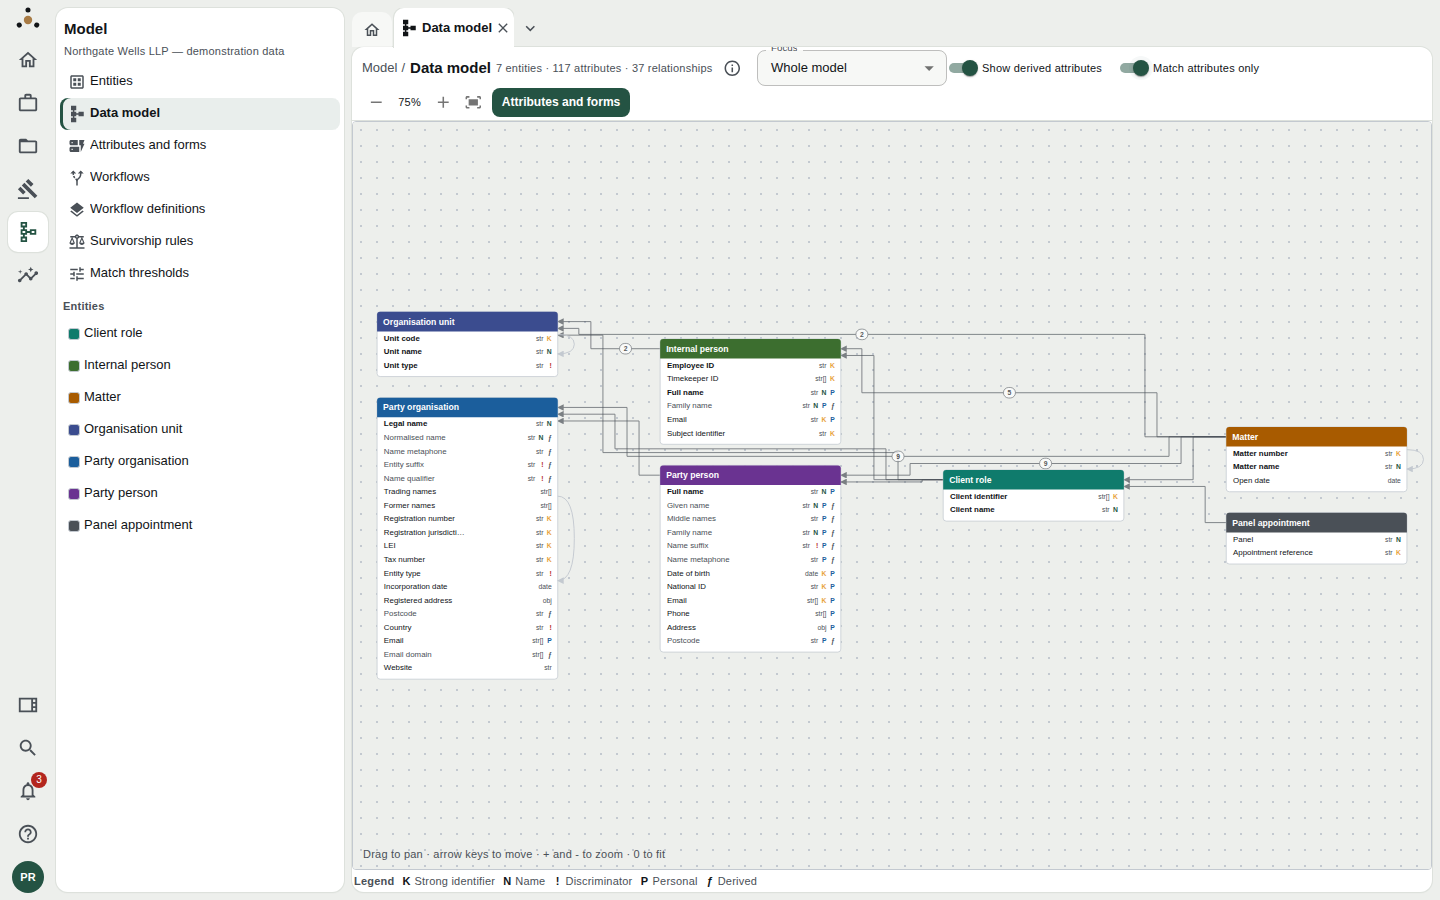1440x900 pixels.
Task: Open Entities in the Model menu
Action: pyautogui.click(x=200, y=81)
